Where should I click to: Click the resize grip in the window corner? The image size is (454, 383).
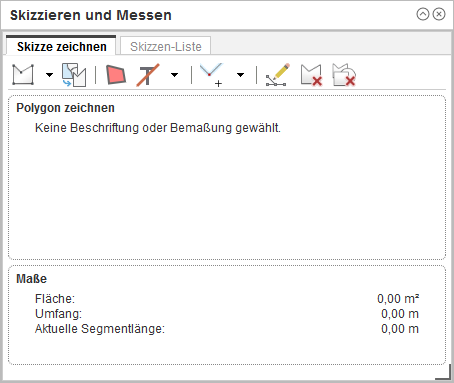(x=444, y=373)
